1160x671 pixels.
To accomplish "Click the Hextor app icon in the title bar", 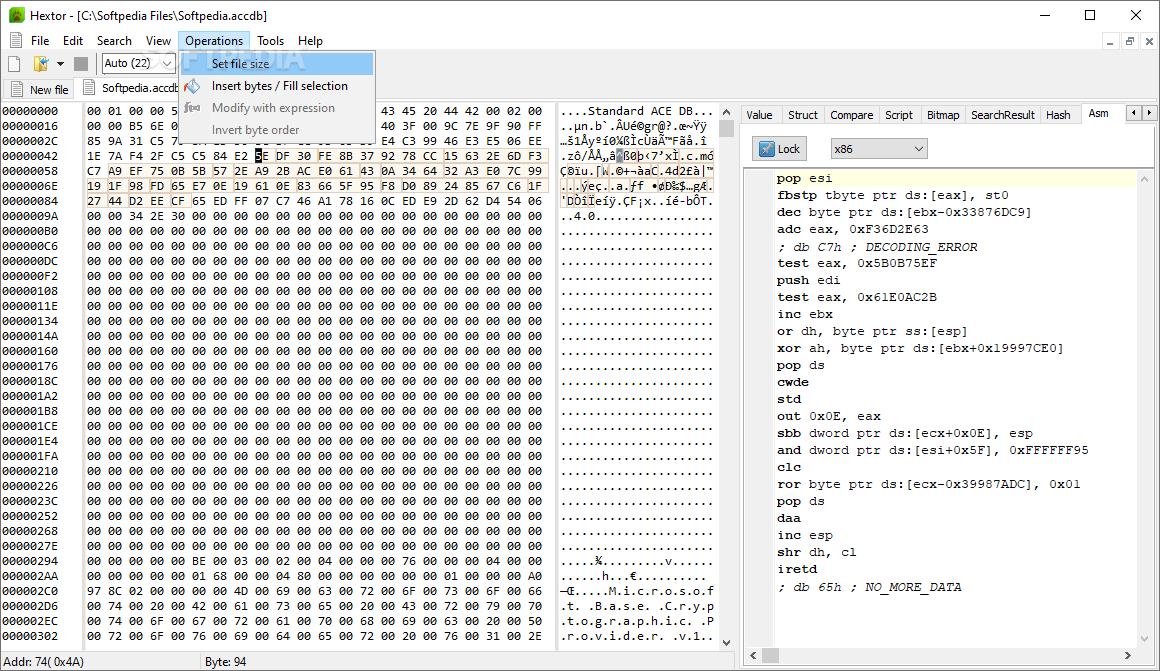I will pyautogui.click(x=16, y=15).
